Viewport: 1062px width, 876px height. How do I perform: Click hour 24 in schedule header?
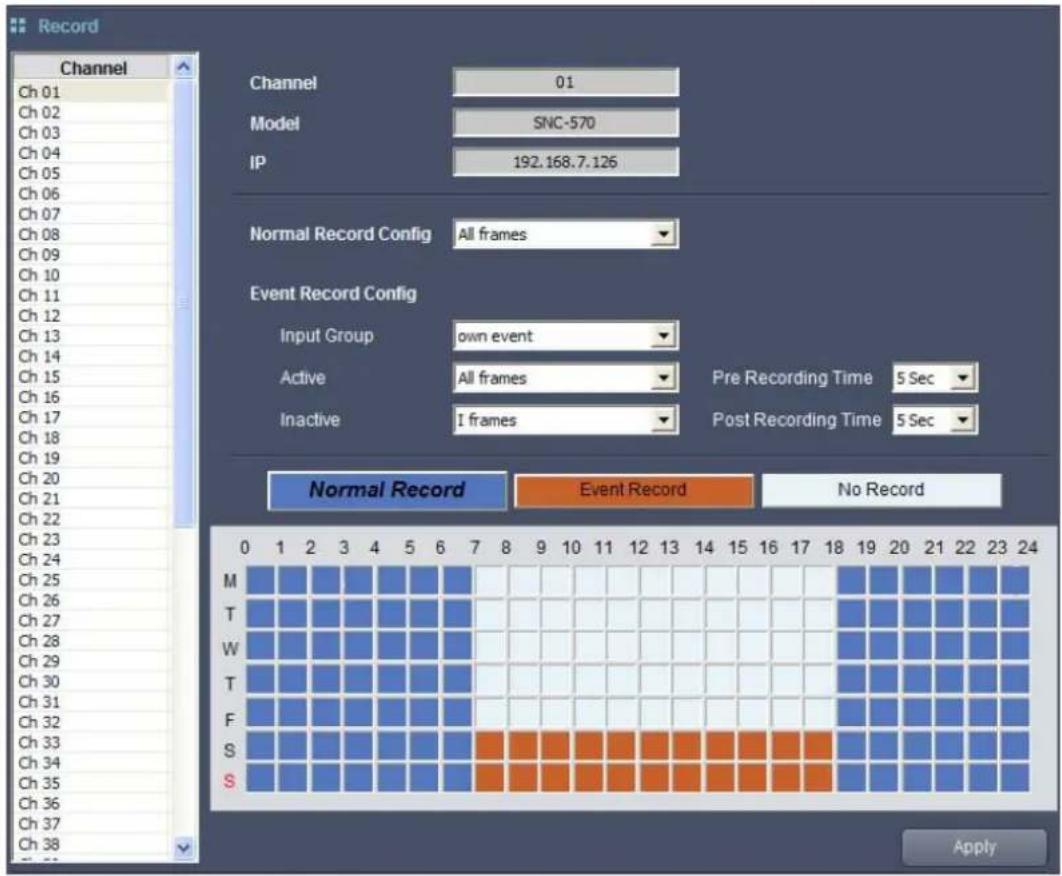tap(1027, 547)
